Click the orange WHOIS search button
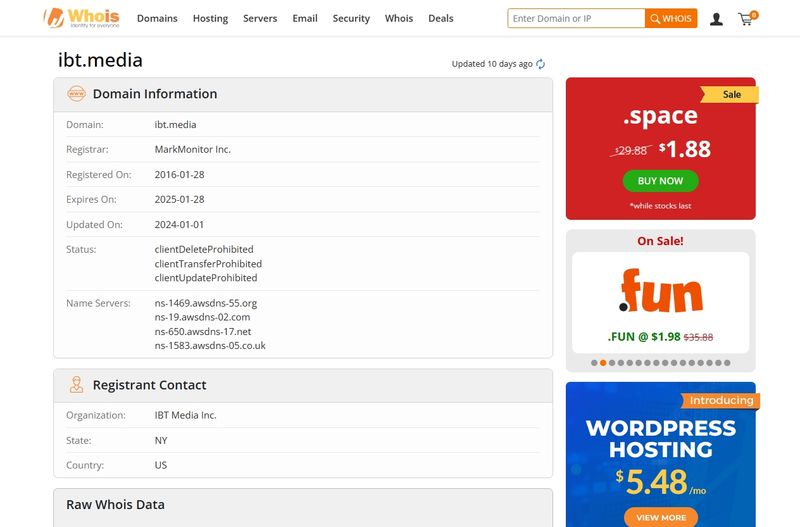The image size is (800, 527). pos(671,18)
